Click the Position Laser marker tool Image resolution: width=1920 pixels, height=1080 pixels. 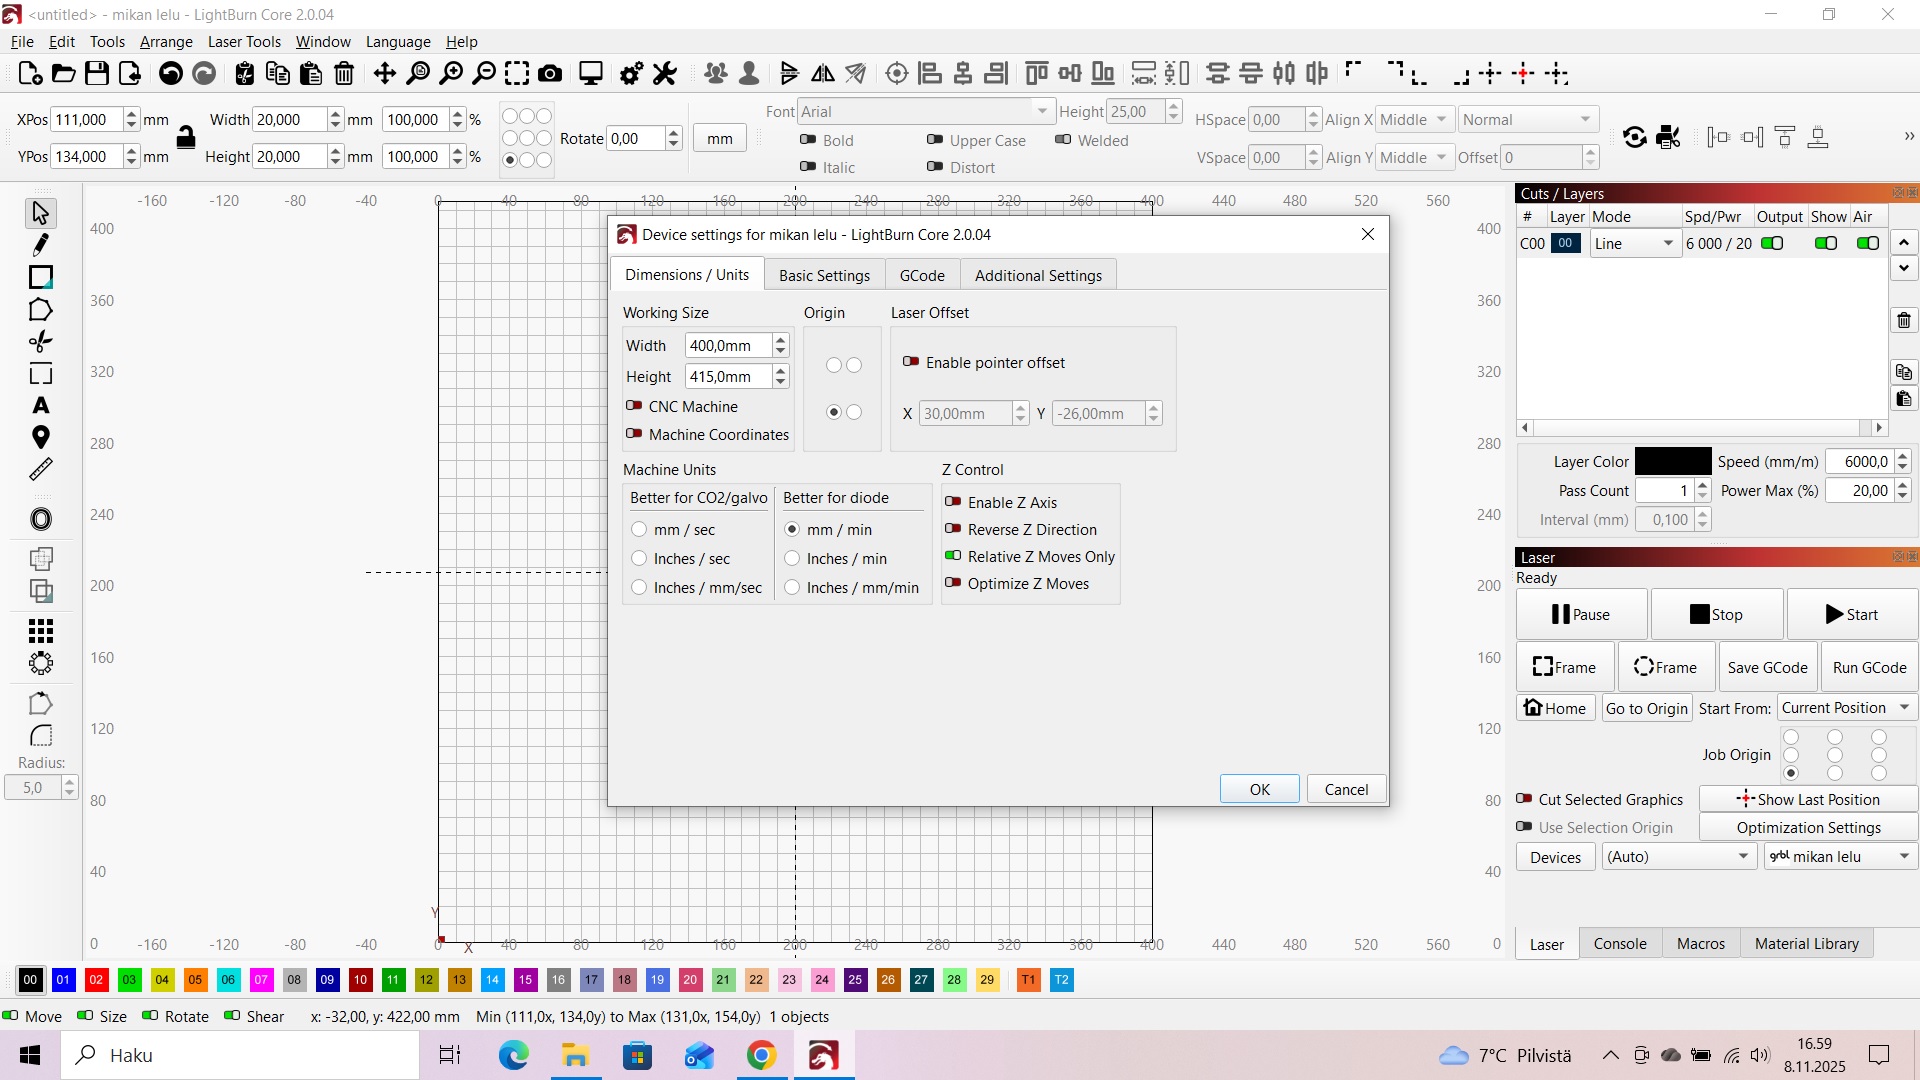[x=41, y=437]
